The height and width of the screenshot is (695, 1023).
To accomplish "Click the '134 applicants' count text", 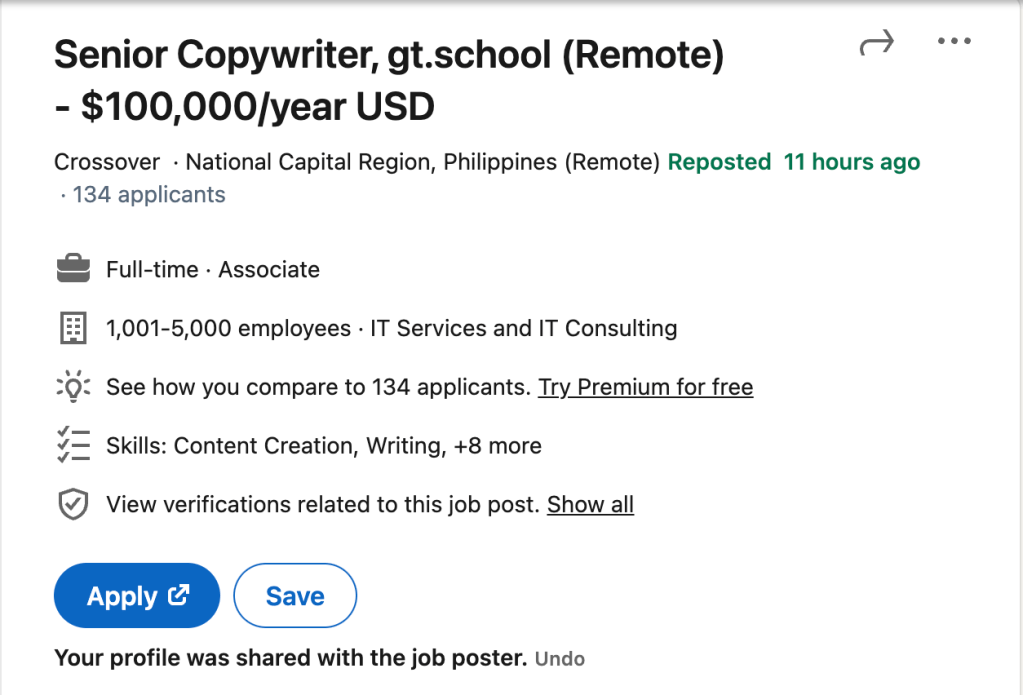I will (149, 195).
